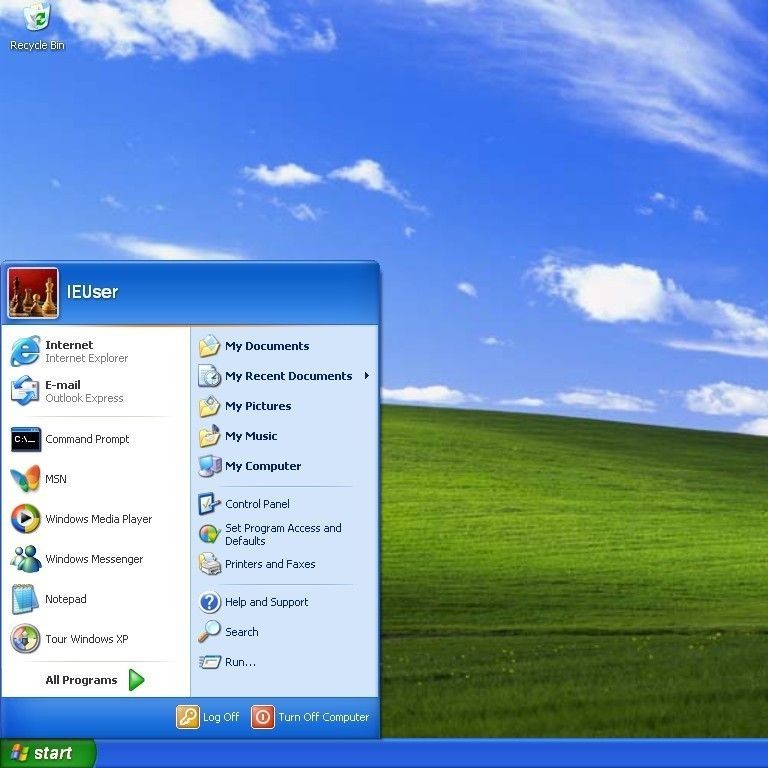Open Notepad via its notepad icon
This screenshot has height=768, width=768.
(x=25, y=599)
